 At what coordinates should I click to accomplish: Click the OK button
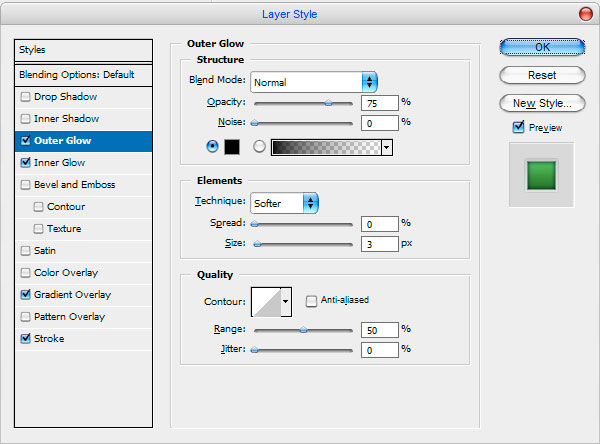(542, 47)
